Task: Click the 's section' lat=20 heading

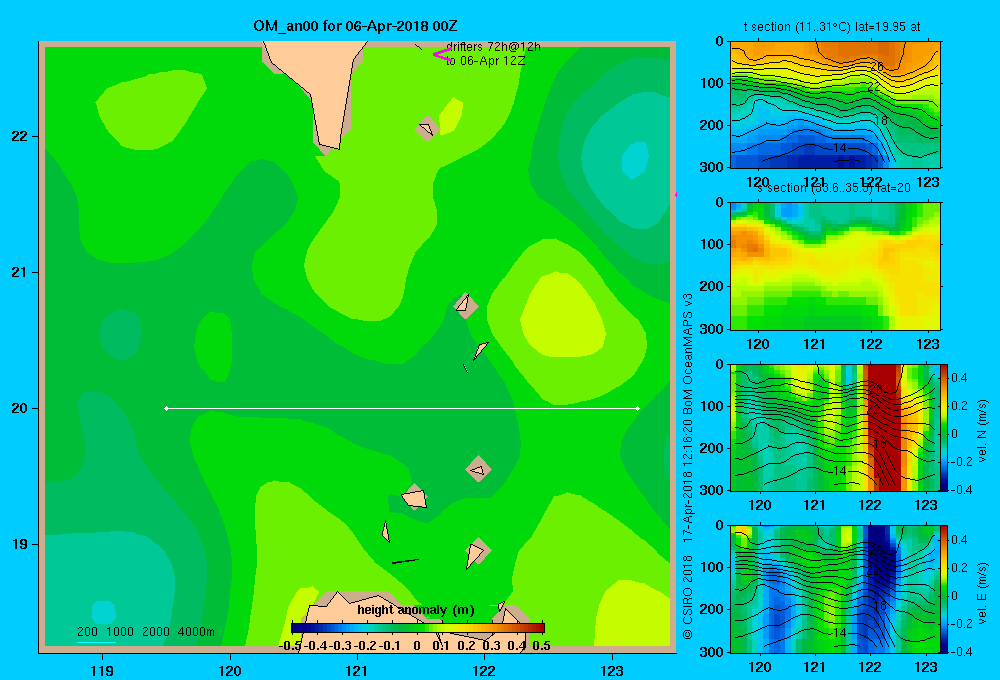Action: click(833, 188)
